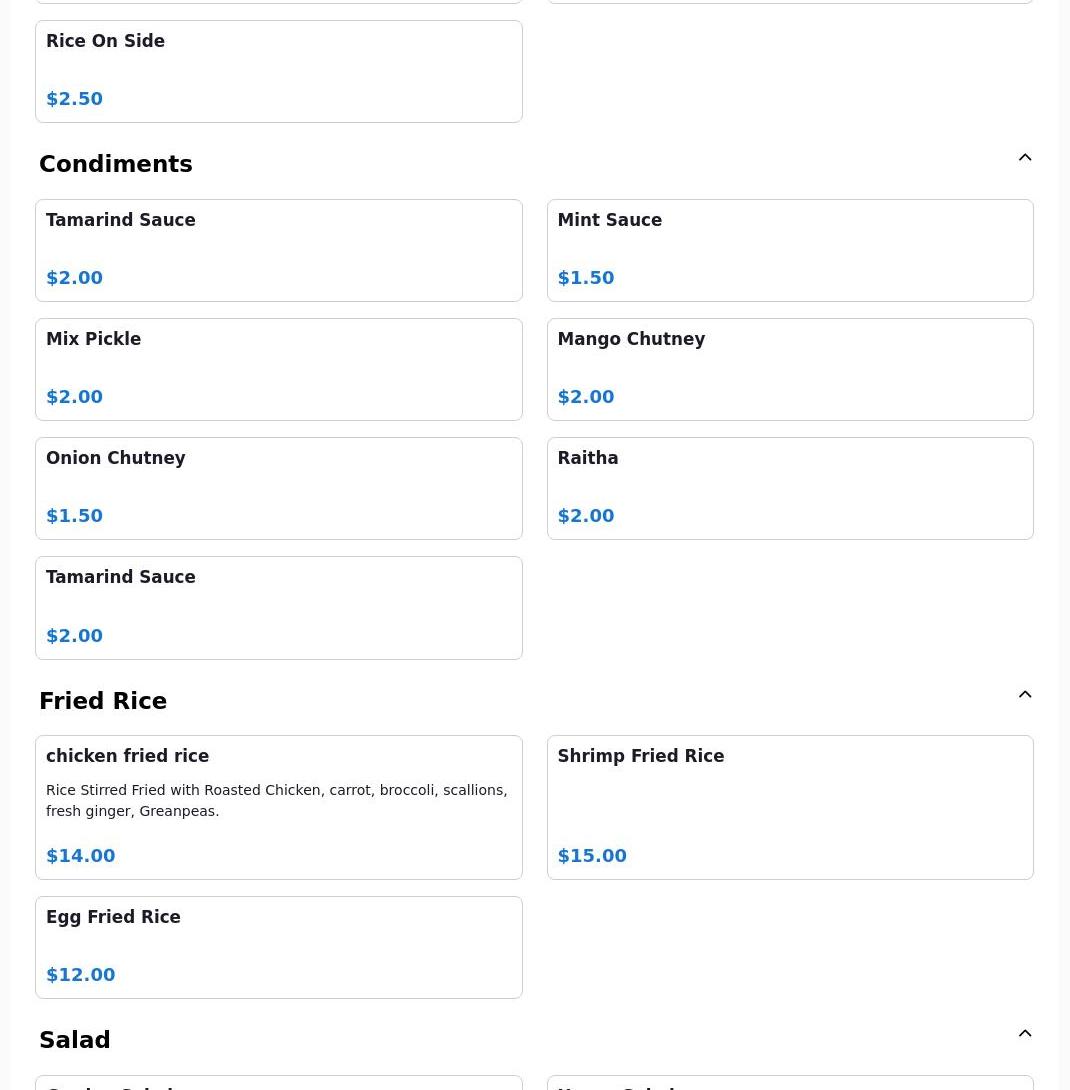This screenshot has height=1090, width=1070.
Task: Click the chicken fried rice description text
Action: click(276, 800)
